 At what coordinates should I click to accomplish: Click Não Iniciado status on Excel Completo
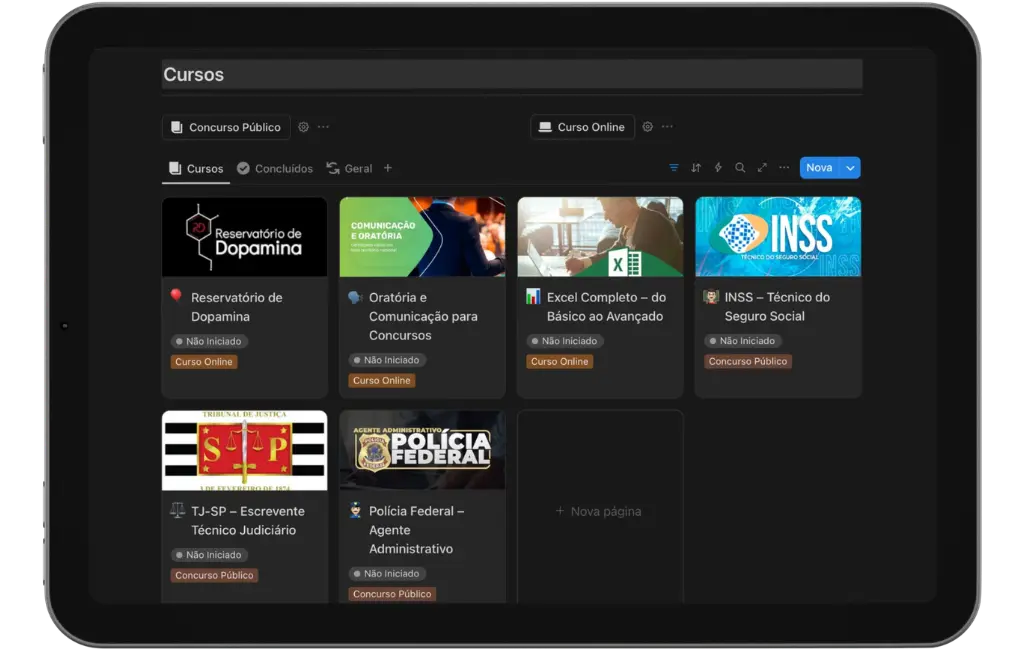point(564,341)
